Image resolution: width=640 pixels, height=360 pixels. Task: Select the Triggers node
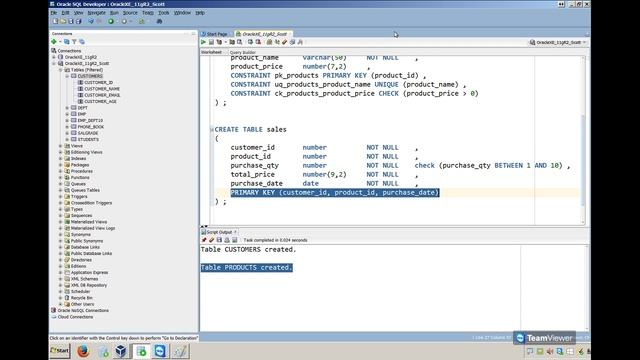point(79,196)
